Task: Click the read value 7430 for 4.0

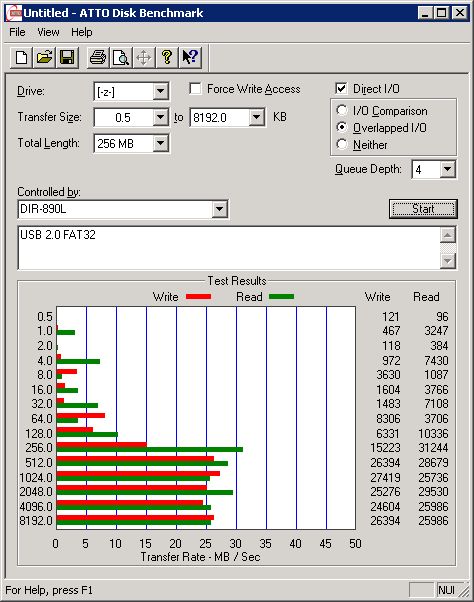Action: [436, 361]
